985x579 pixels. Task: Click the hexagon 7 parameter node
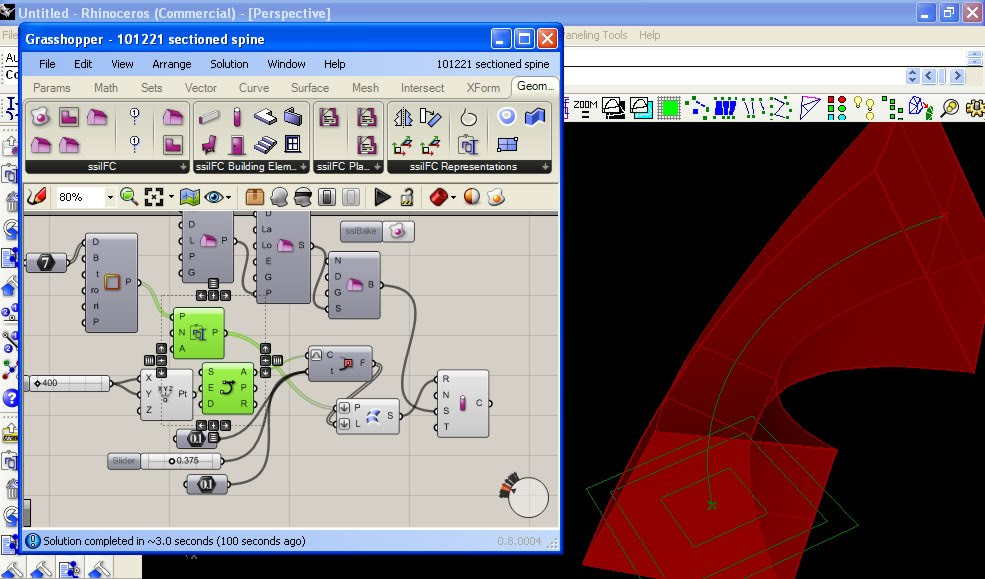[x=46, y=262]
